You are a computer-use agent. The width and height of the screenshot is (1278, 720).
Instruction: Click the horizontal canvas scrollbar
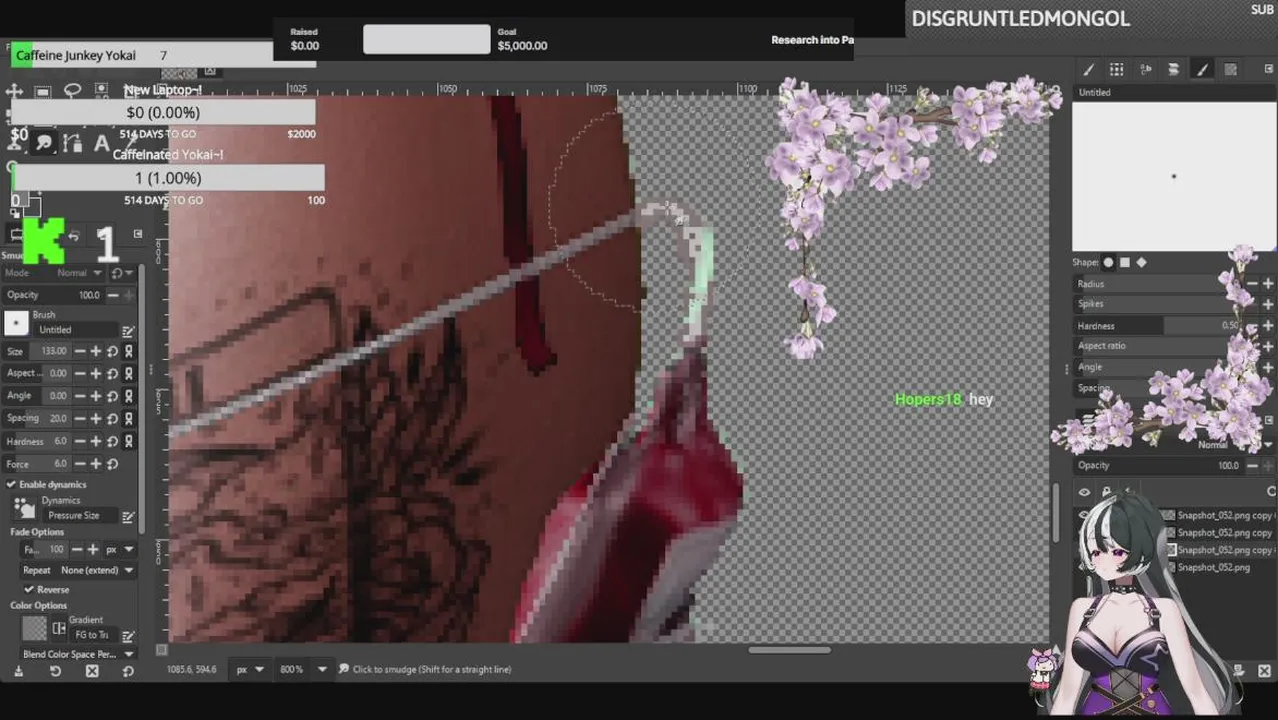pyautogui.click(x=789, y=649)
